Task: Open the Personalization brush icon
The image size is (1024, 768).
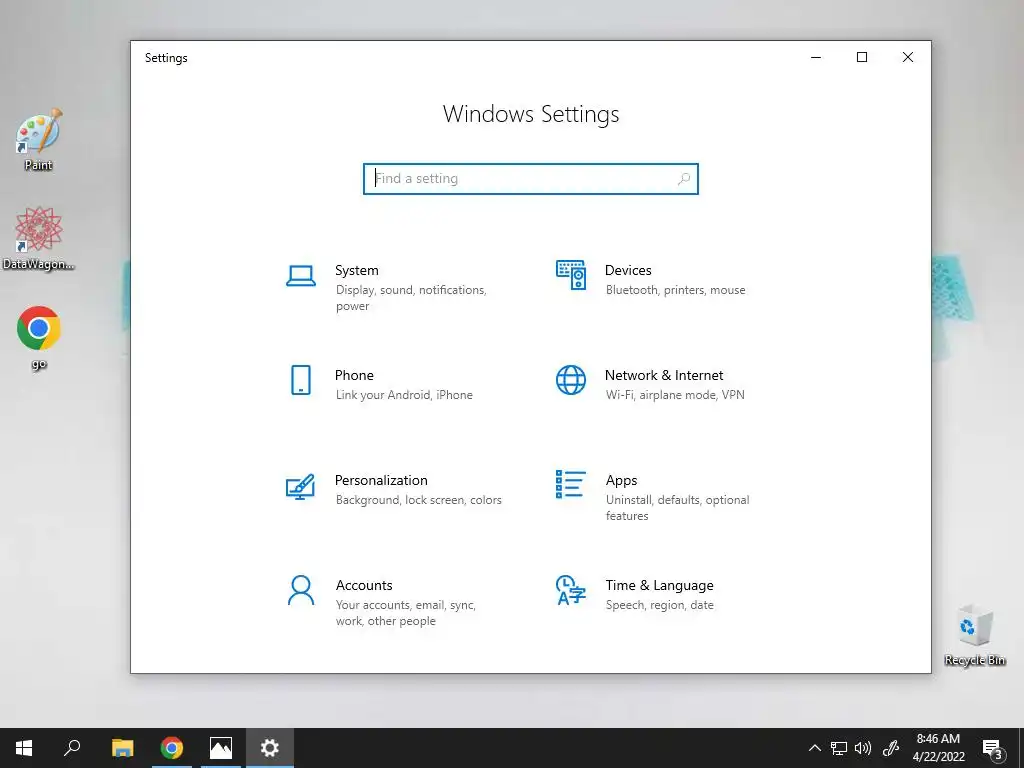Action: 300,487
